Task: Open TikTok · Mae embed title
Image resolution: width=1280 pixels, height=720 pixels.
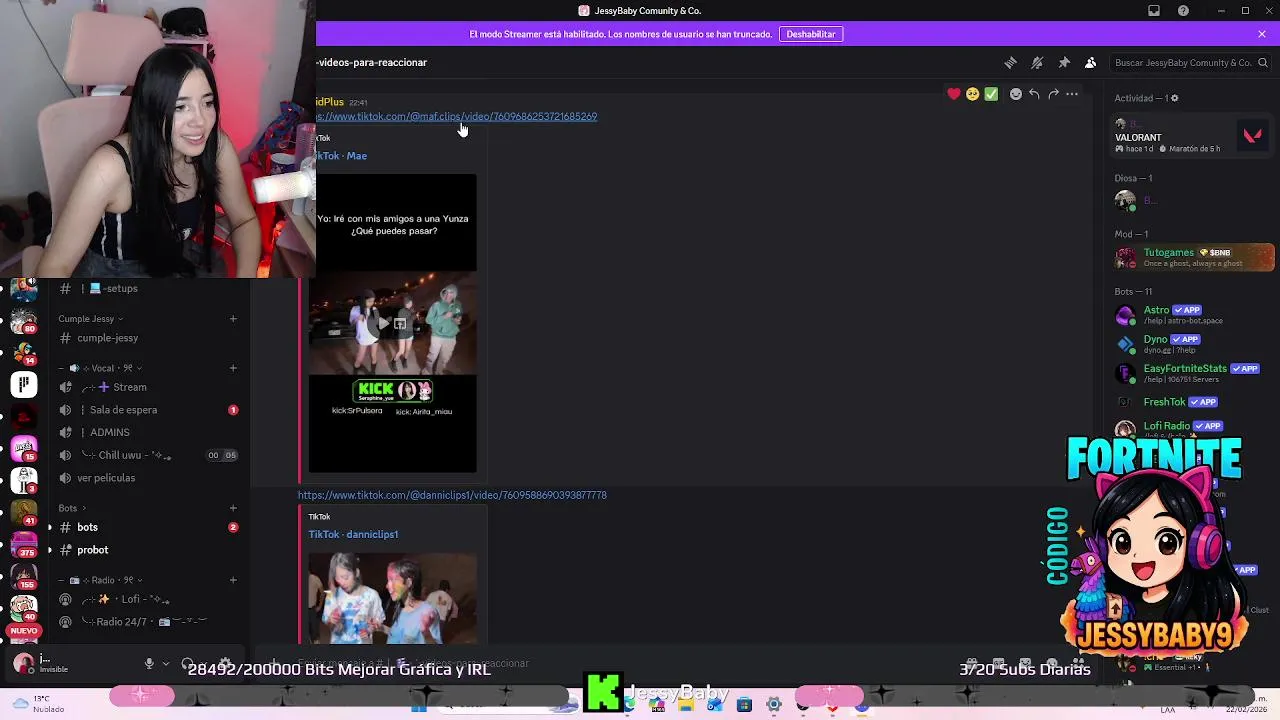Action: point(342,156)
